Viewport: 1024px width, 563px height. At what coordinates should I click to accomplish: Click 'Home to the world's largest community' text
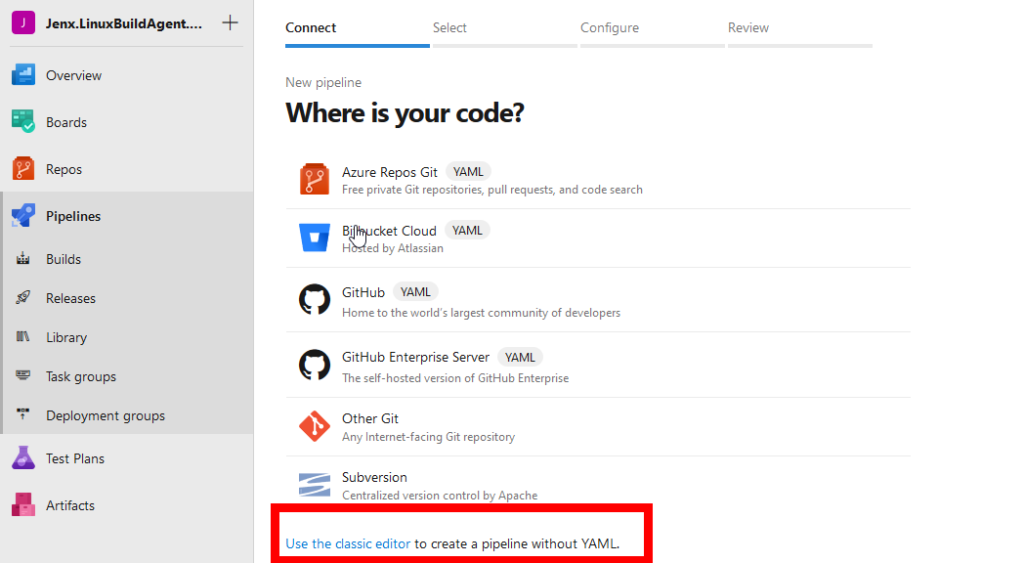(x=481, y=313)
